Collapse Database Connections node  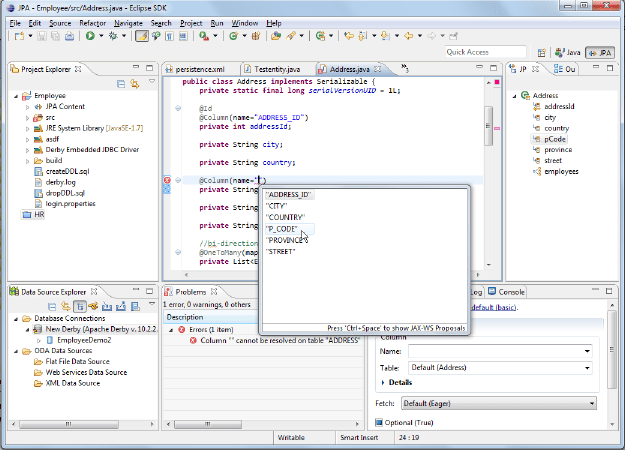click(x=16, y=318)
